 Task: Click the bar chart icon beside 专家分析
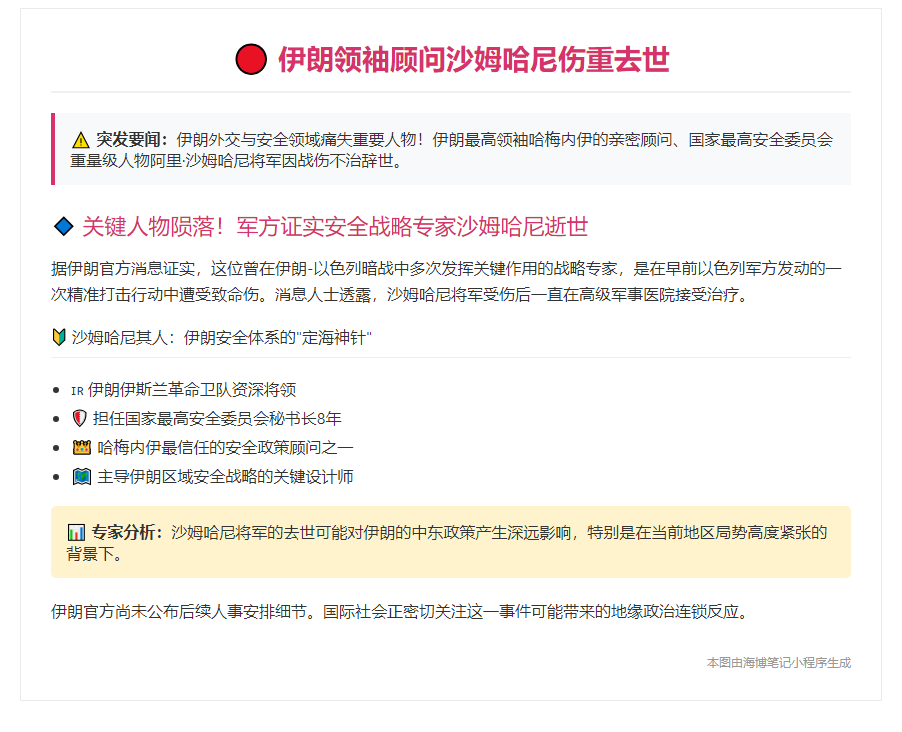point(76,533)
